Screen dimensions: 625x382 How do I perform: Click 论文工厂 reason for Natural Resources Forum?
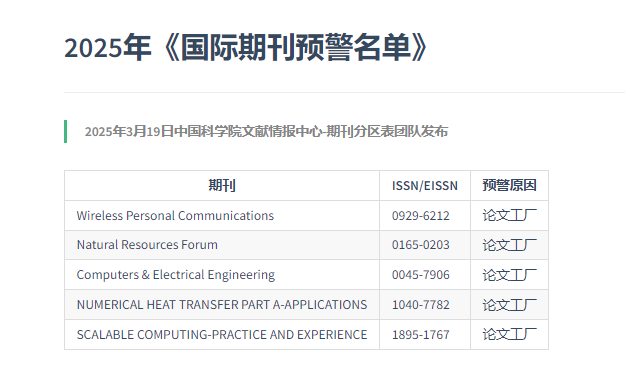pos(509,245)
